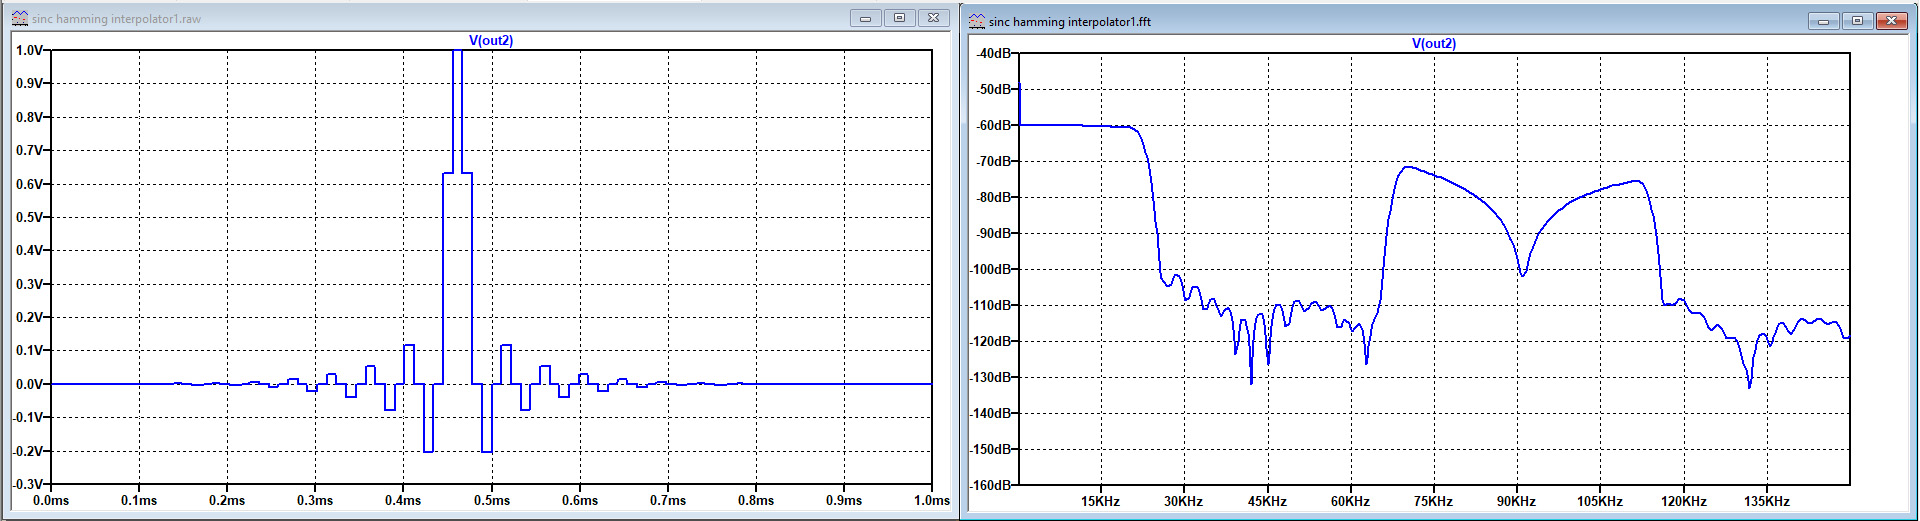Screen dimensions: 1920x521
Task: Click the 0.2ms label on the time axis
Action: [227, 501]
